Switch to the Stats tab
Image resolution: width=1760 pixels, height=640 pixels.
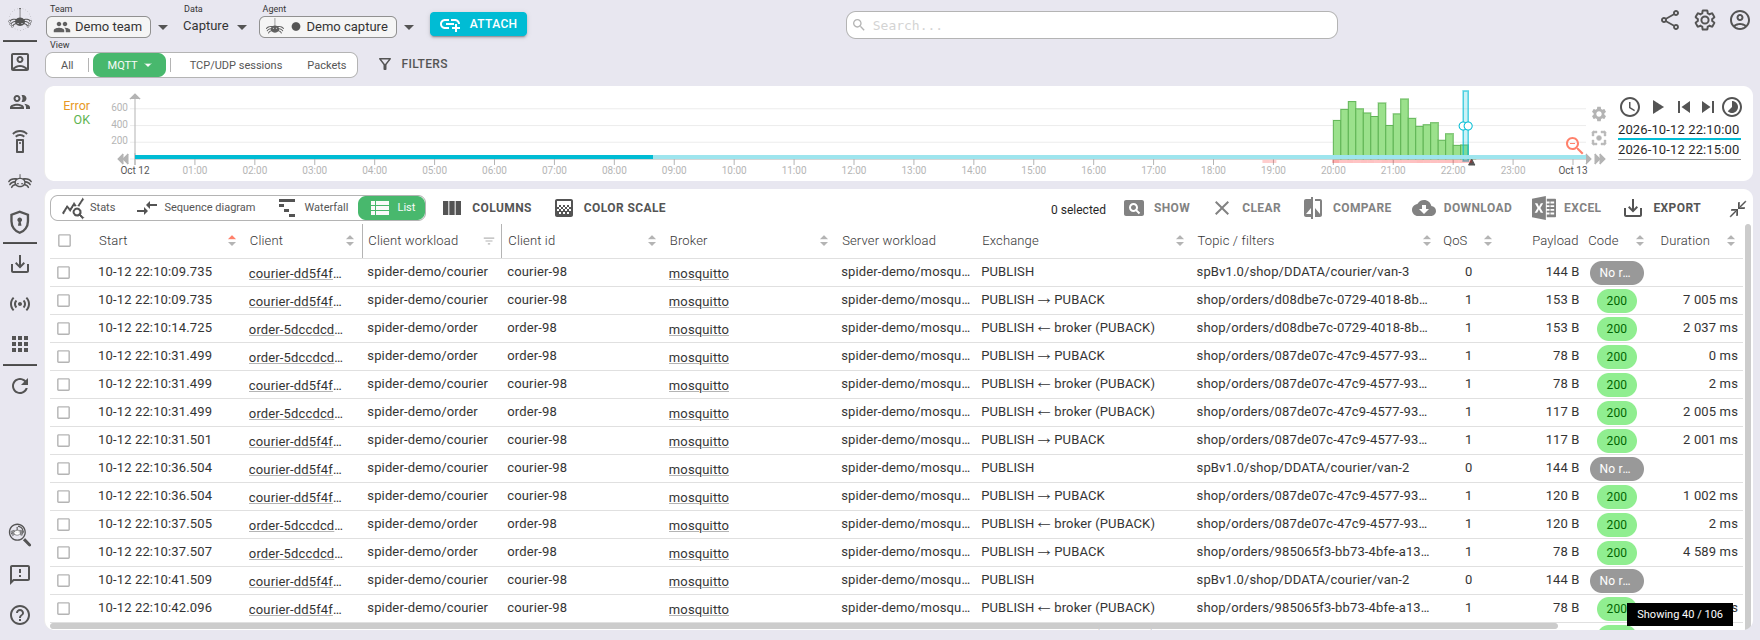(88, 208)
